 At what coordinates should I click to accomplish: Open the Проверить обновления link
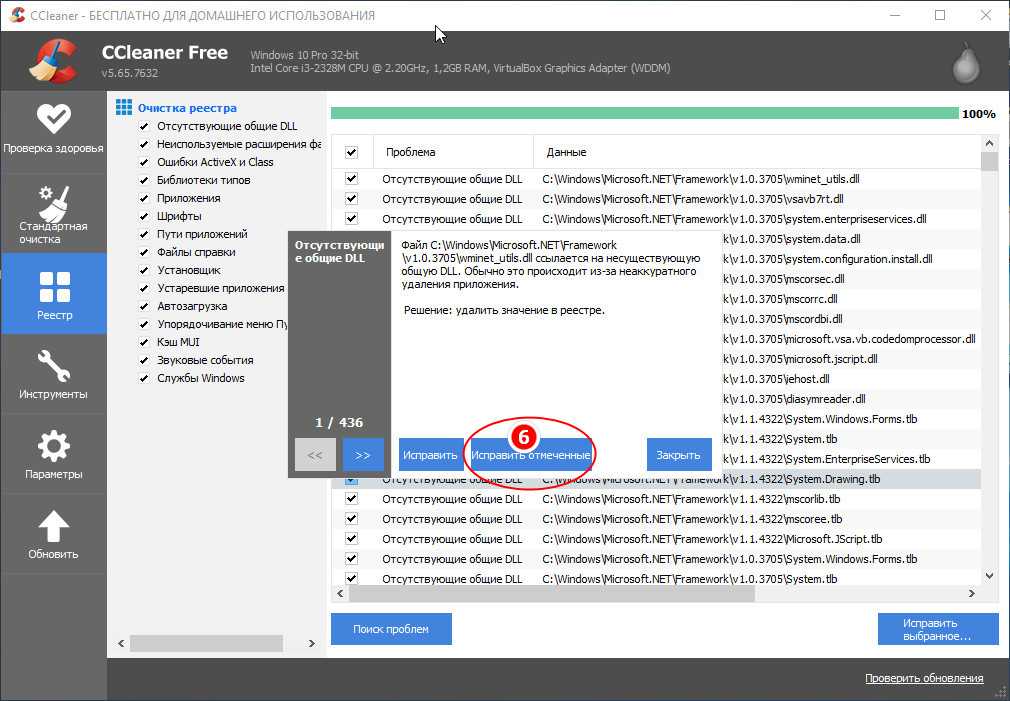point(924,678)
